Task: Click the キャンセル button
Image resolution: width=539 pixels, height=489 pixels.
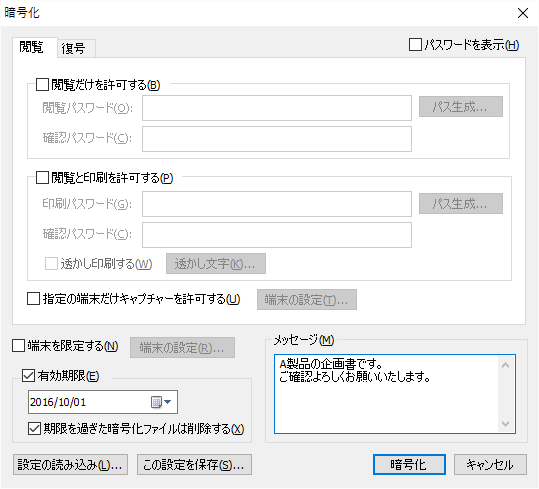Action: pyautogui.click(x=490, y=465)
